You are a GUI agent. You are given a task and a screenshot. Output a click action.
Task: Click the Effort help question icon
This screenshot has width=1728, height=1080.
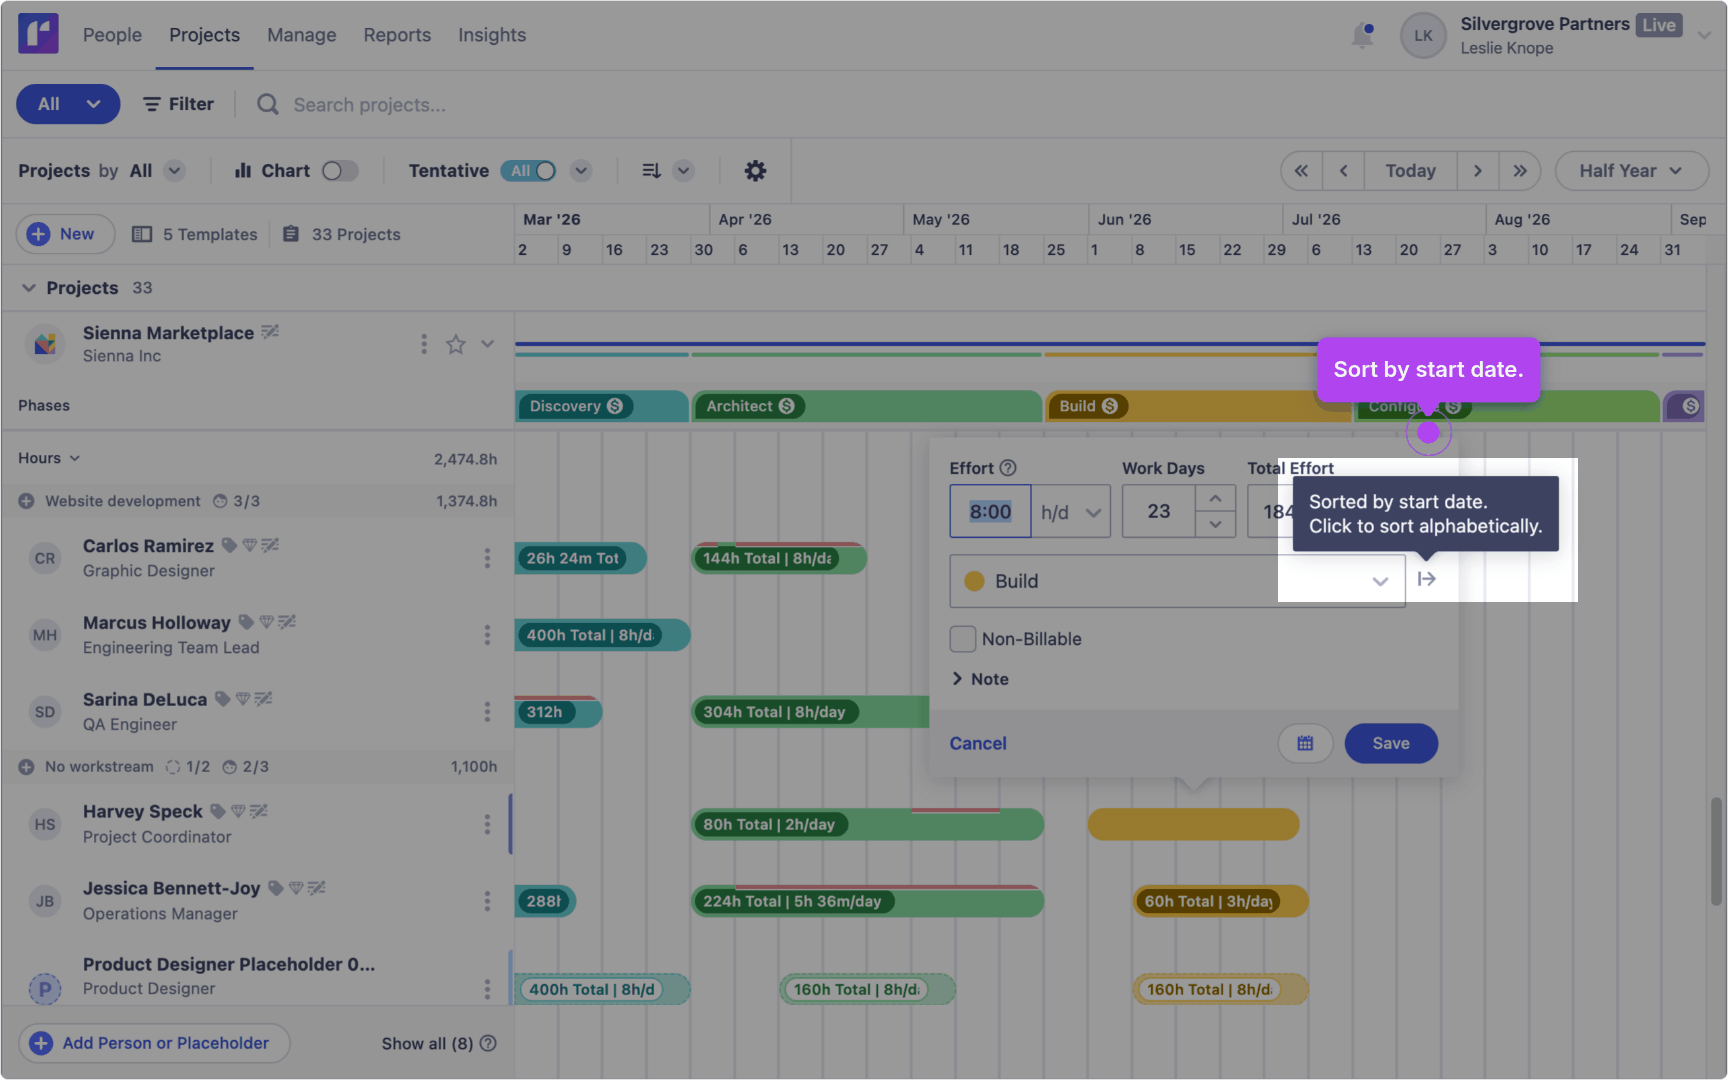[1008, 468]
